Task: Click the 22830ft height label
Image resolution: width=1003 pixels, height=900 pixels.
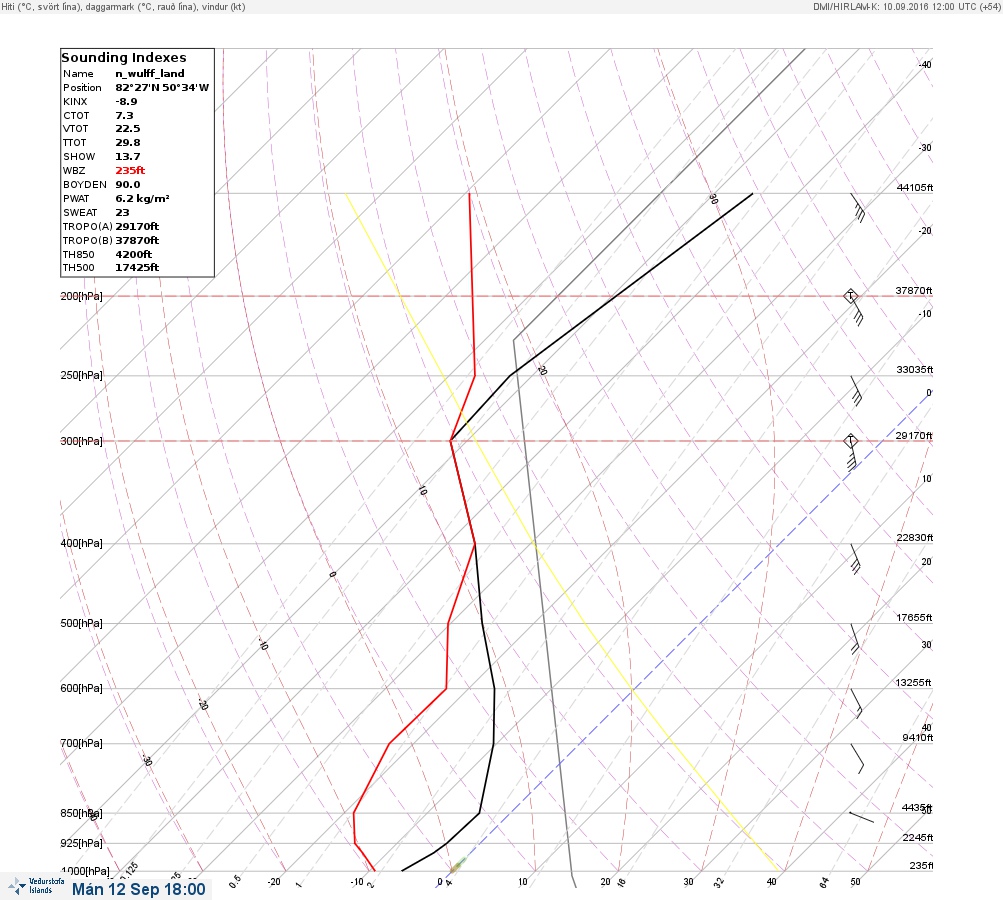Action: [915, 537]
